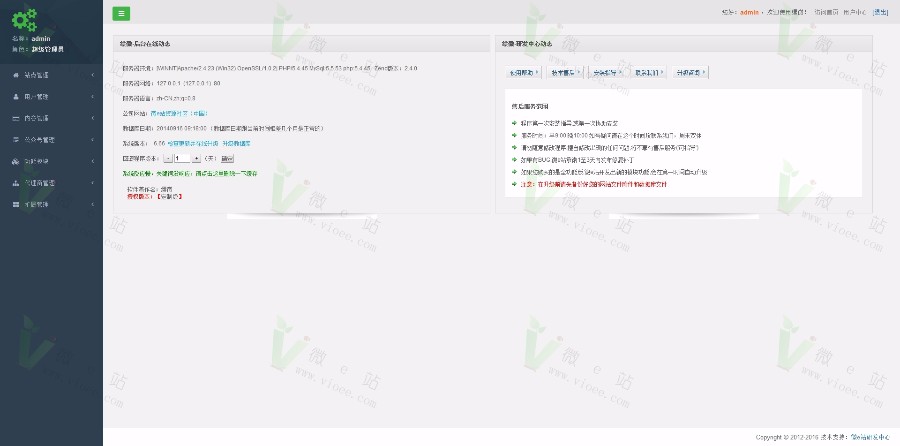Click the red authorization status text
This screenshot has width=900, height=446.
pyautogui.click(x=154, y=196)
